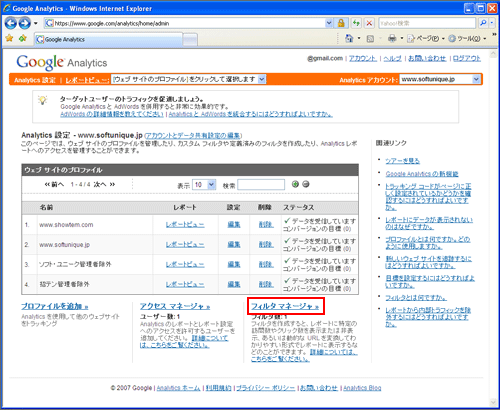Open the ヘルプ link at top
The height and width of the screenshot is (410, 500).
tap(392, 58)
